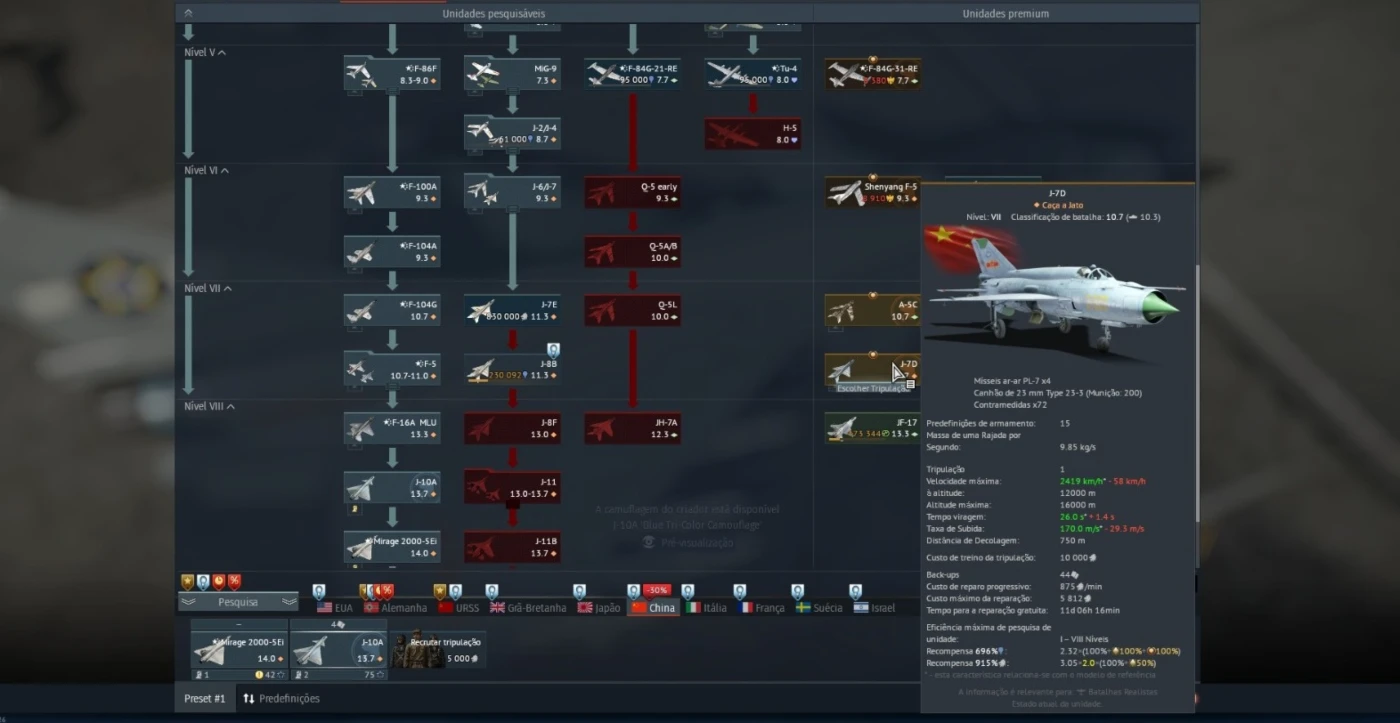
Task: Click the -30% discount badge above China
Action: coord(657,590)
